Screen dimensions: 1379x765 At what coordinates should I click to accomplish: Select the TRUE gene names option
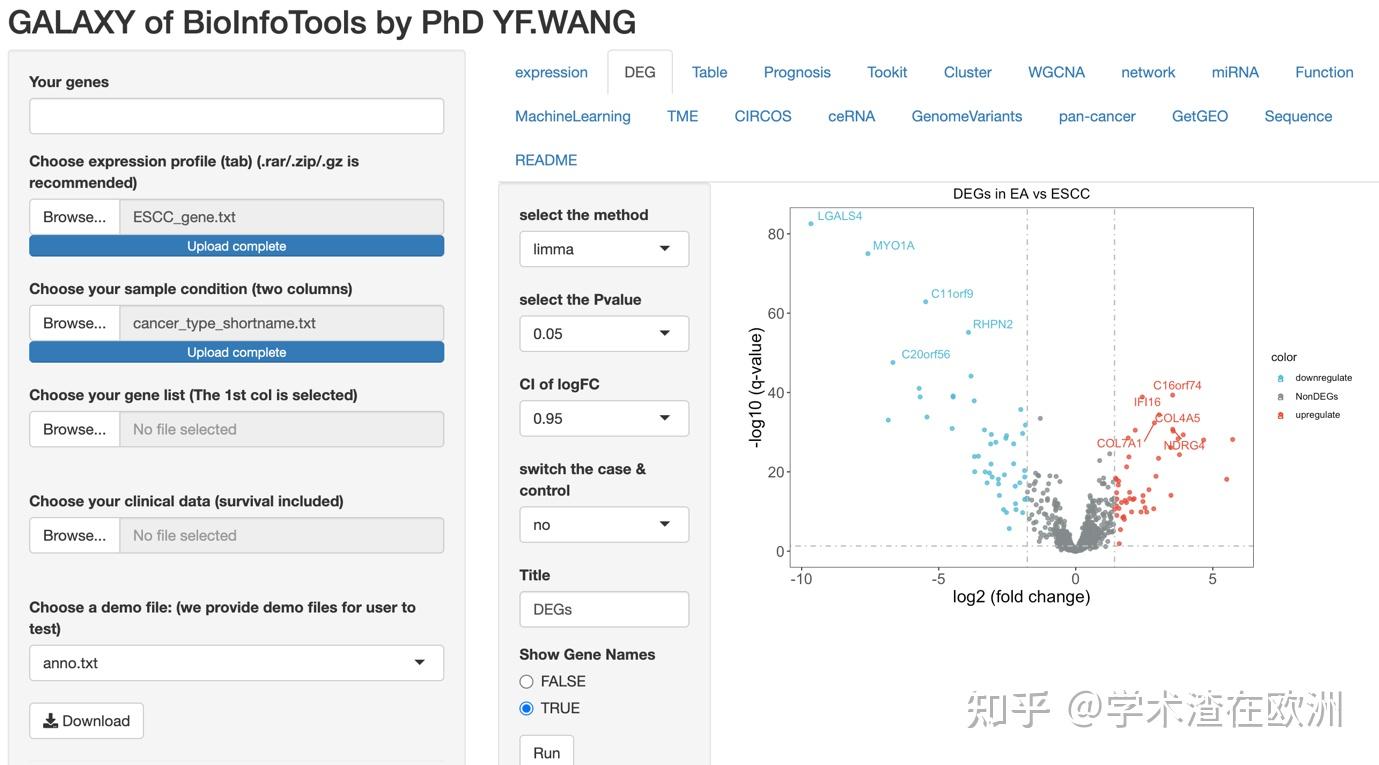pos(526,709)
